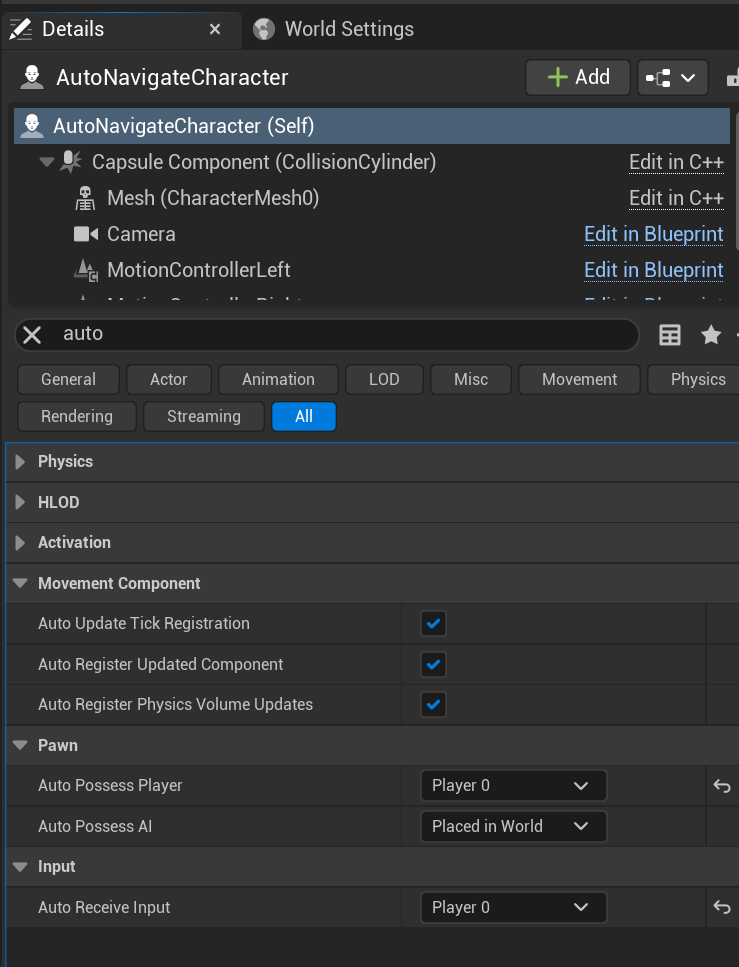The image size is (739, 967).
Task: Switch to the World Settings tab
Action: (x=348, y=29)
